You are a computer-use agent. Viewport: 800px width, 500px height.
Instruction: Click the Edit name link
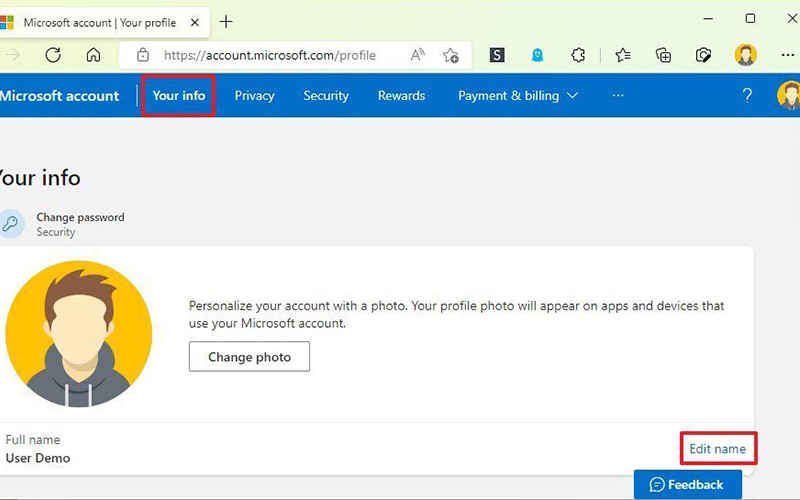(717, 448)
